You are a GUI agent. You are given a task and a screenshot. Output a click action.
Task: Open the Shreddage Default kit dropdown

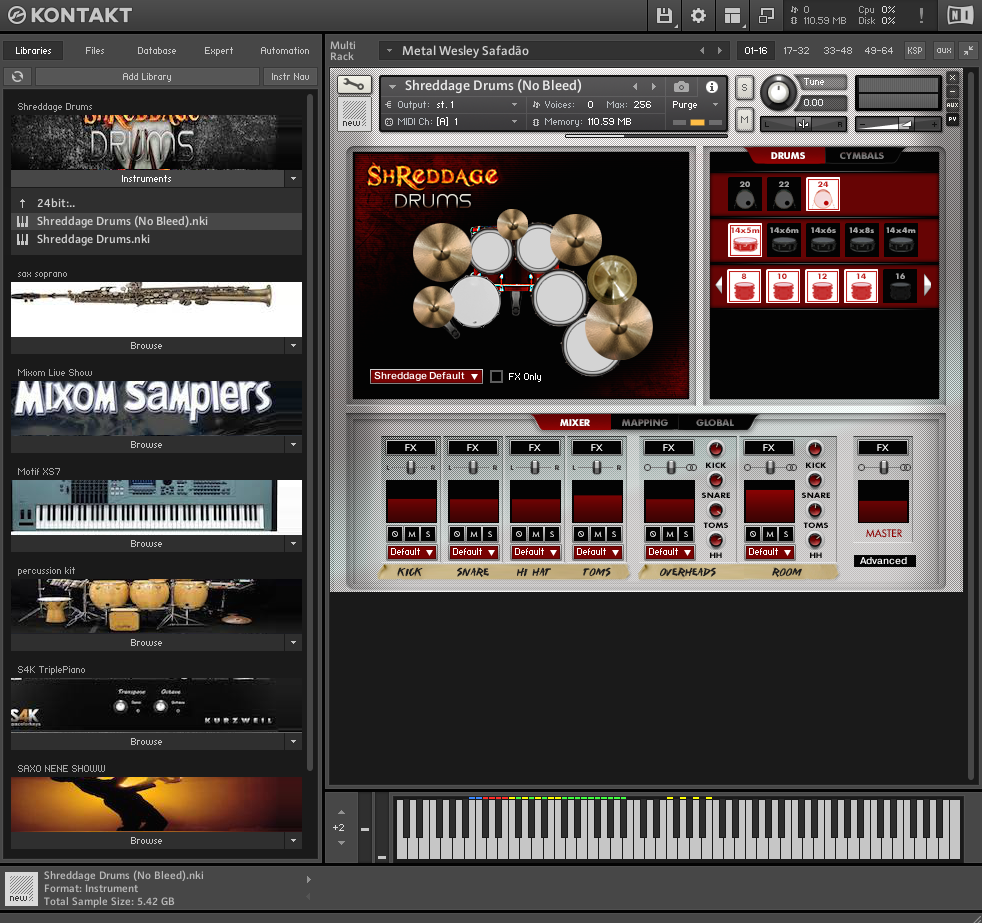point(426,376)
